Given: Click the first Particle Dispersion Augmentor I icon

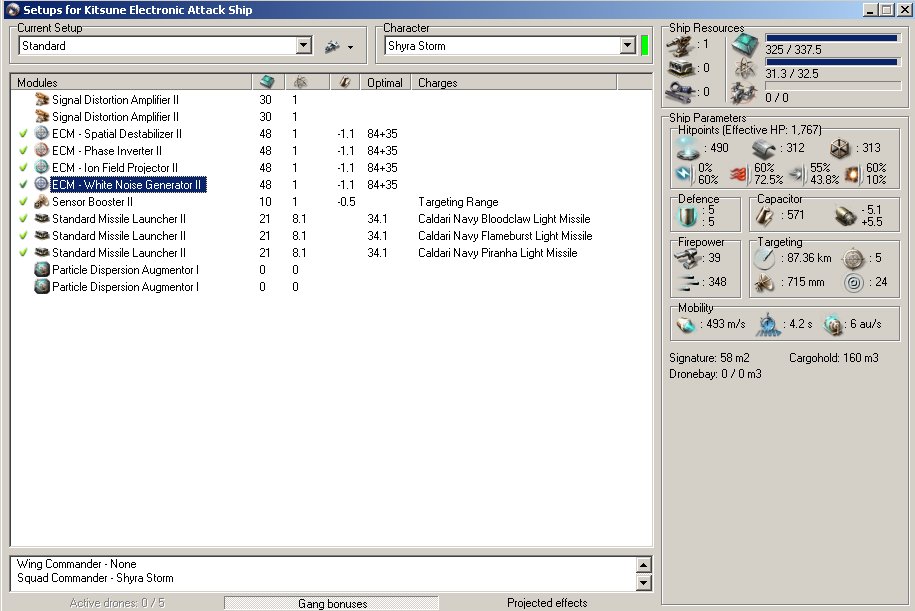Looking at the screenshot, I should pos(41,270).
